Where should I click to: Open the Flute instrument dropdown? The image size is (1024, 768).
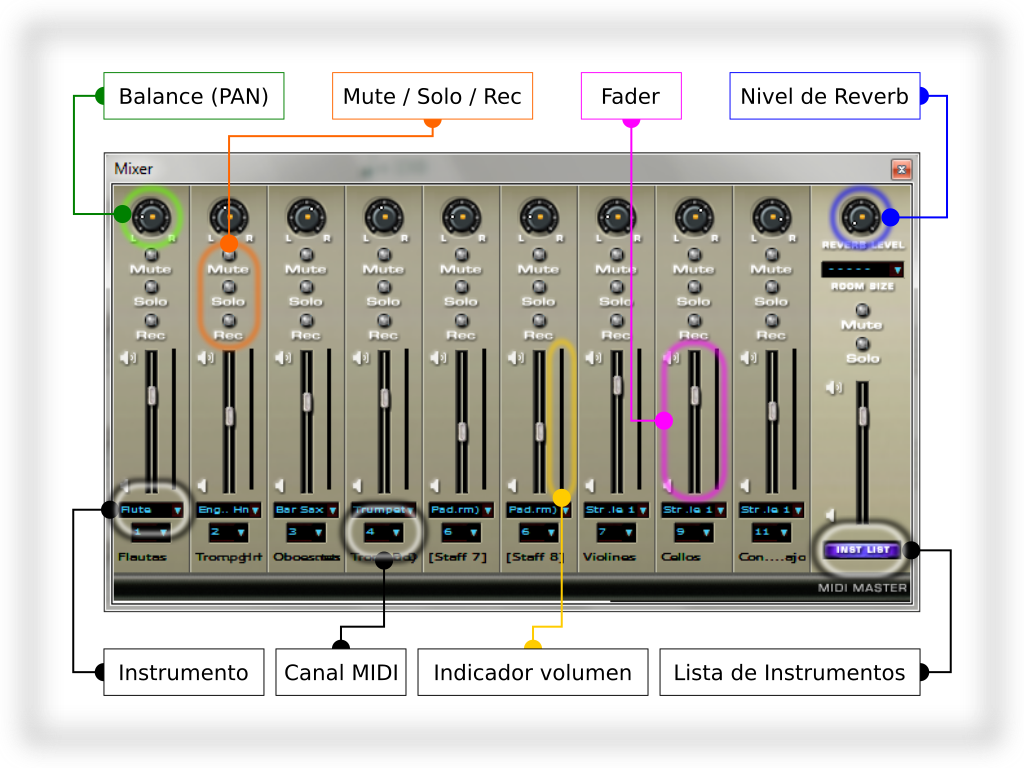(x=177, y=510)
